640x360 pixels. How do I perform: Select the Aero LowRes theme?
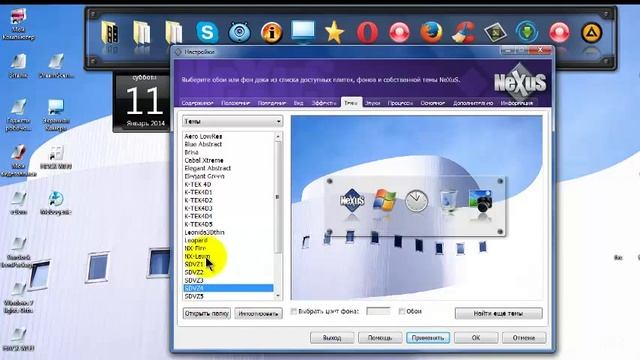(203, 136)
